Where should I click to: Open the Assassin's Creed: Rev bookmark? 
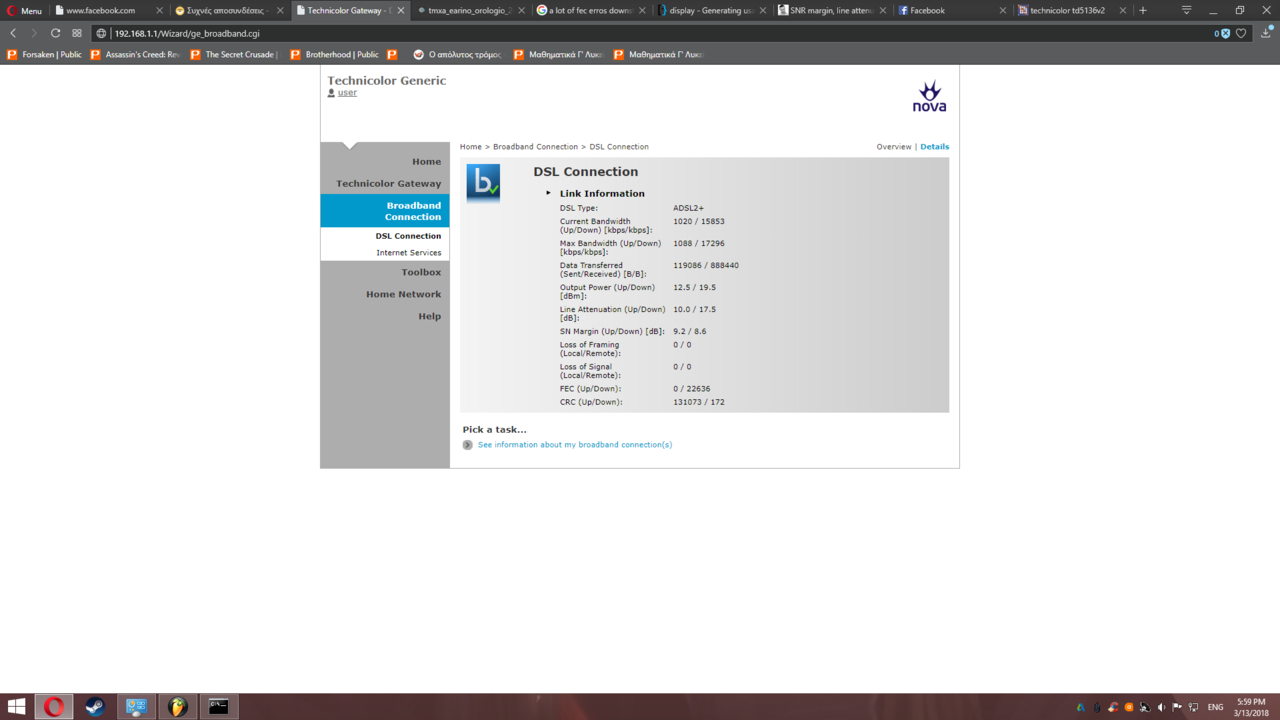pyautogui.click(x=135, y=55)
